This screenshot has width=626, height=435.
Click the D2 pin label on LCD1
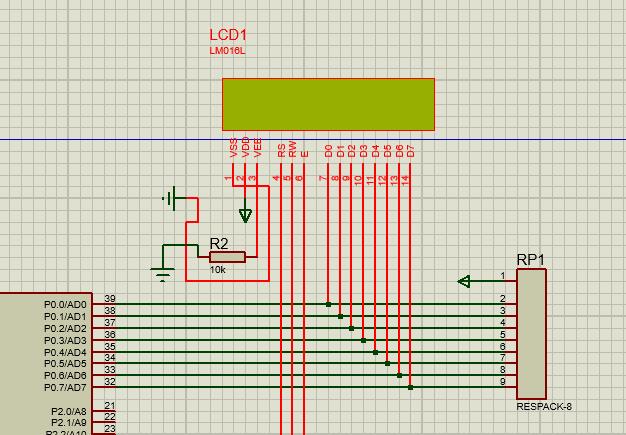pos(351,151)
